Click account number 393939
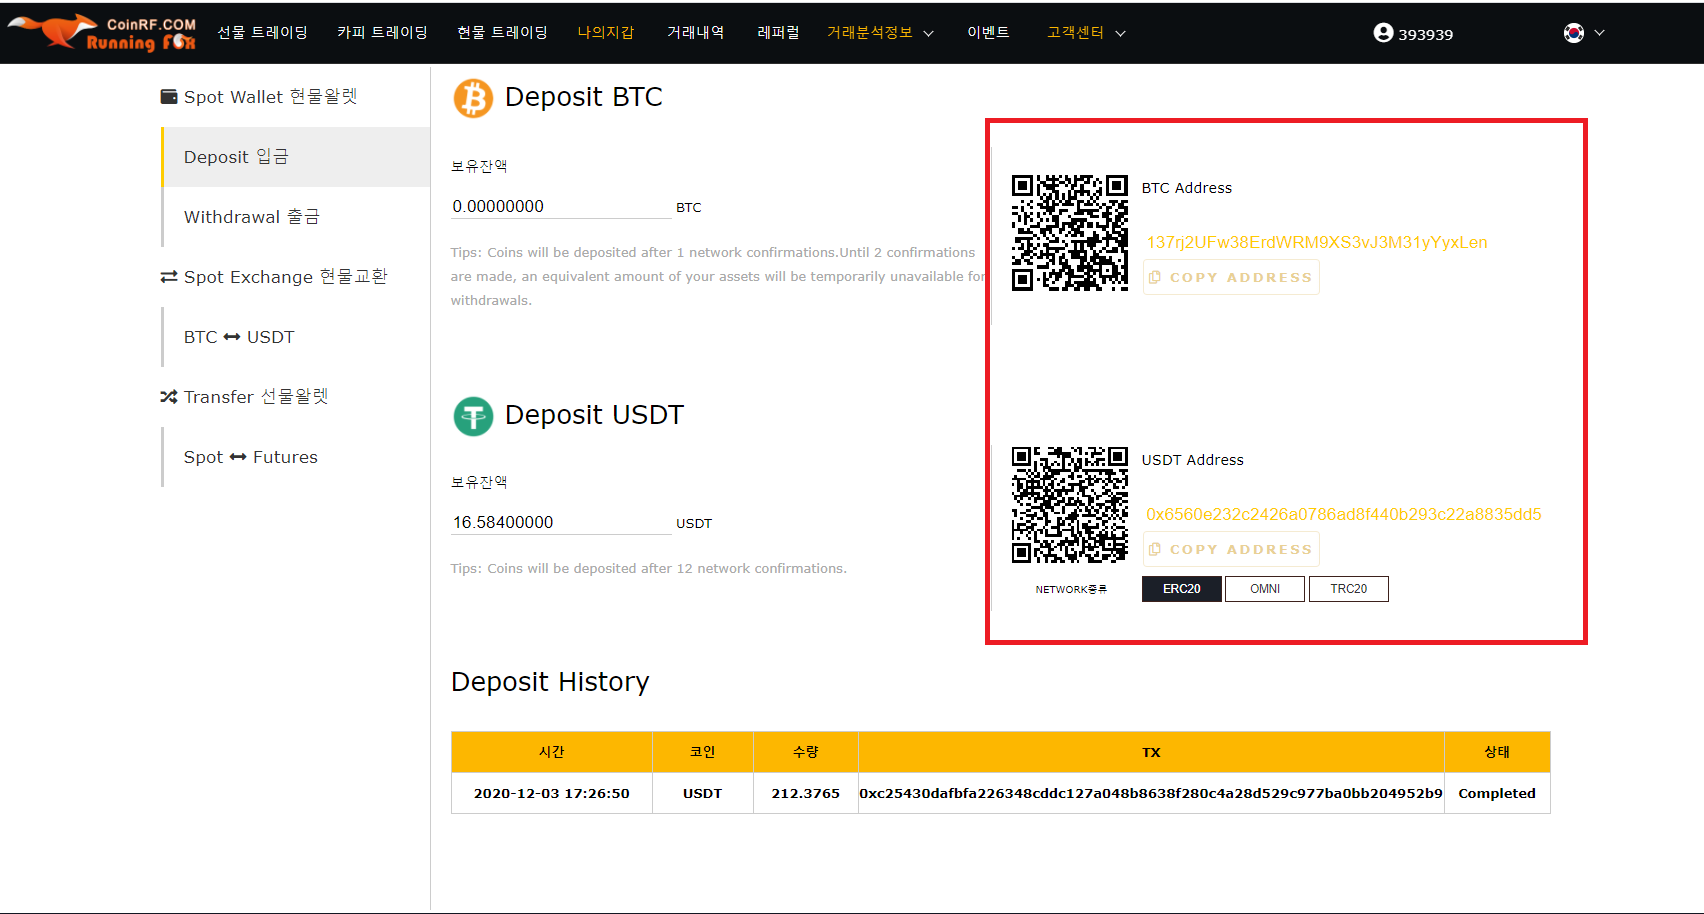The image size is (1704, 914). click(x=1425, y=34)
